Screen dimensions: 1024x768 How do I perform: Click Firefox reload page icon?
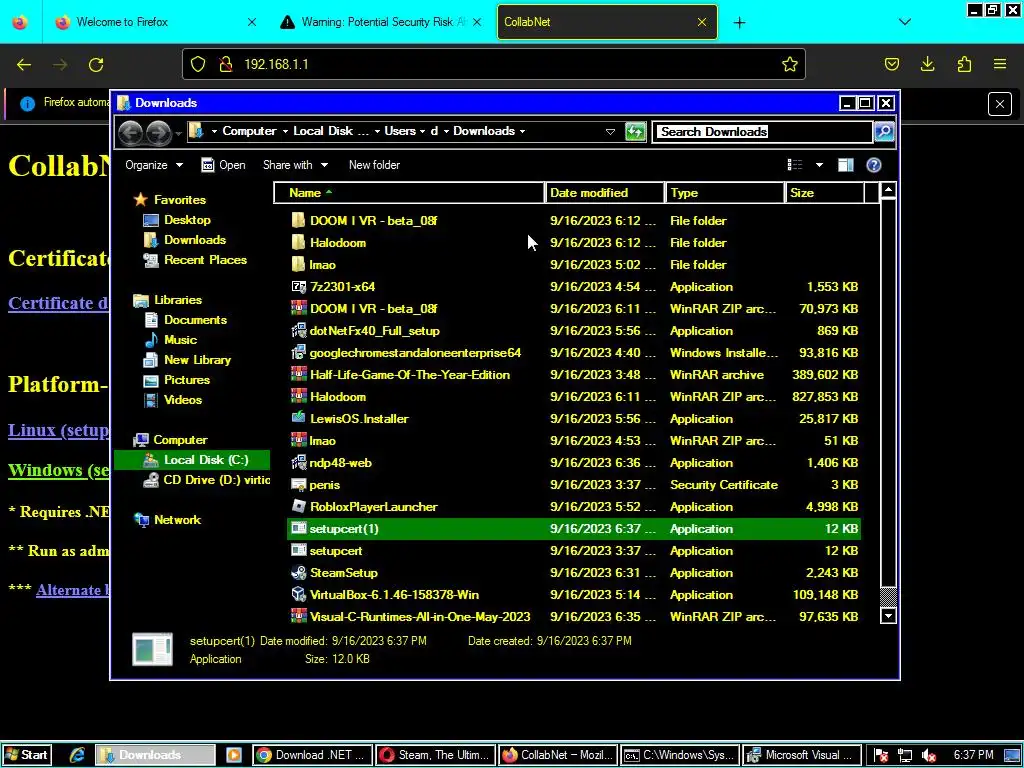pyautogui.click(x=96, y=65)
